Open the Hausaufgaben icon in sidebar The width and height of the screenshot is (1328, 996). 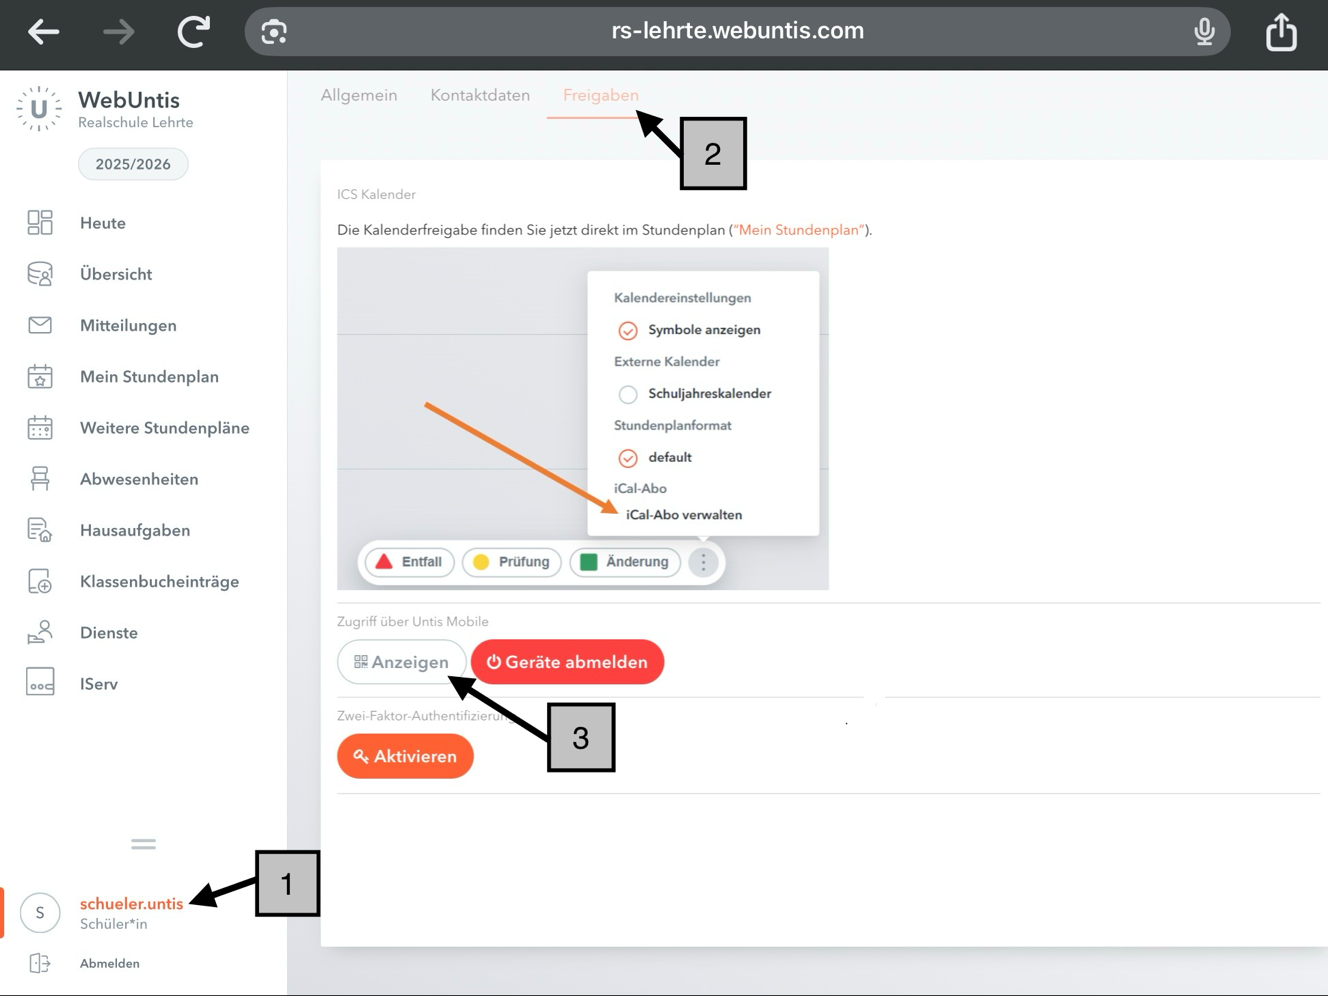[40, 530]
